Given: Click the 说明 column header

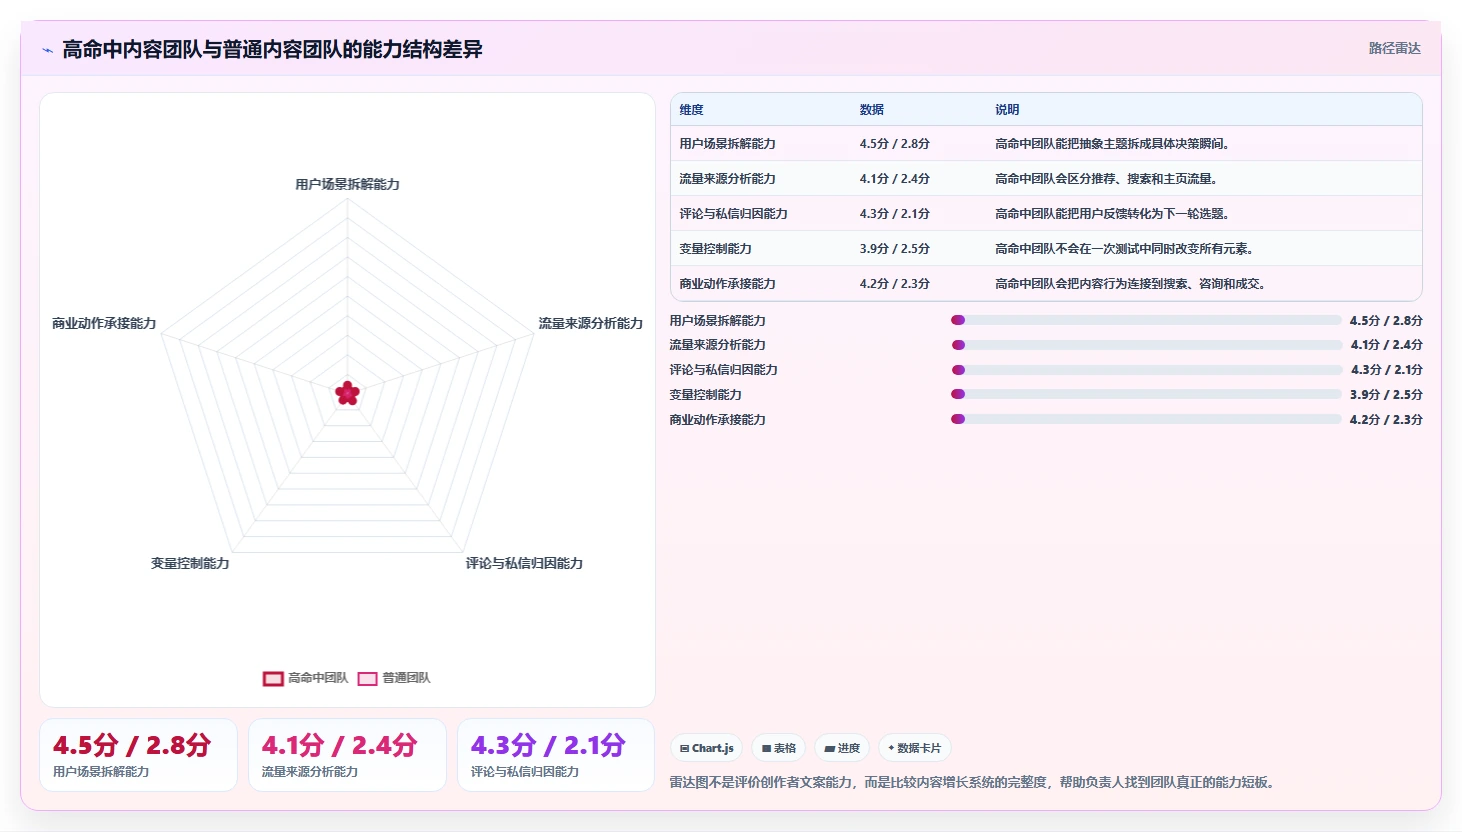Looking at the screenshot, I should pos(1007,110).
